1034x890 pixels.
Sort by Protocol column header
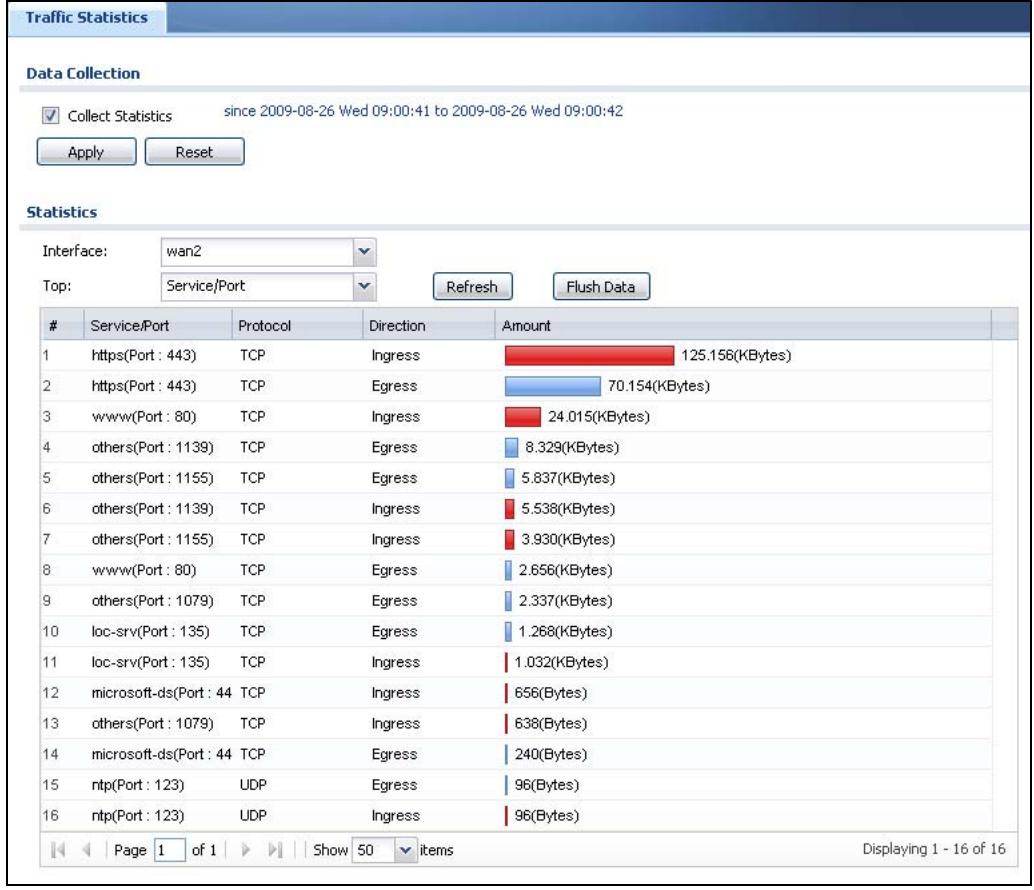tap(297, 325)
